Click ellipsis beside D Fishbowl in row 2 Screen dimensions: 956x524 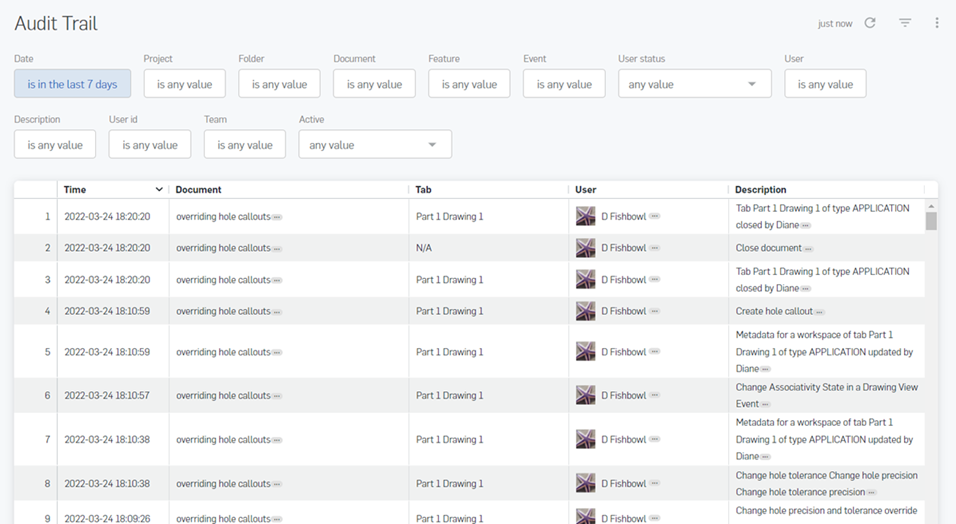pyautogui.click(x=655, y=248)
